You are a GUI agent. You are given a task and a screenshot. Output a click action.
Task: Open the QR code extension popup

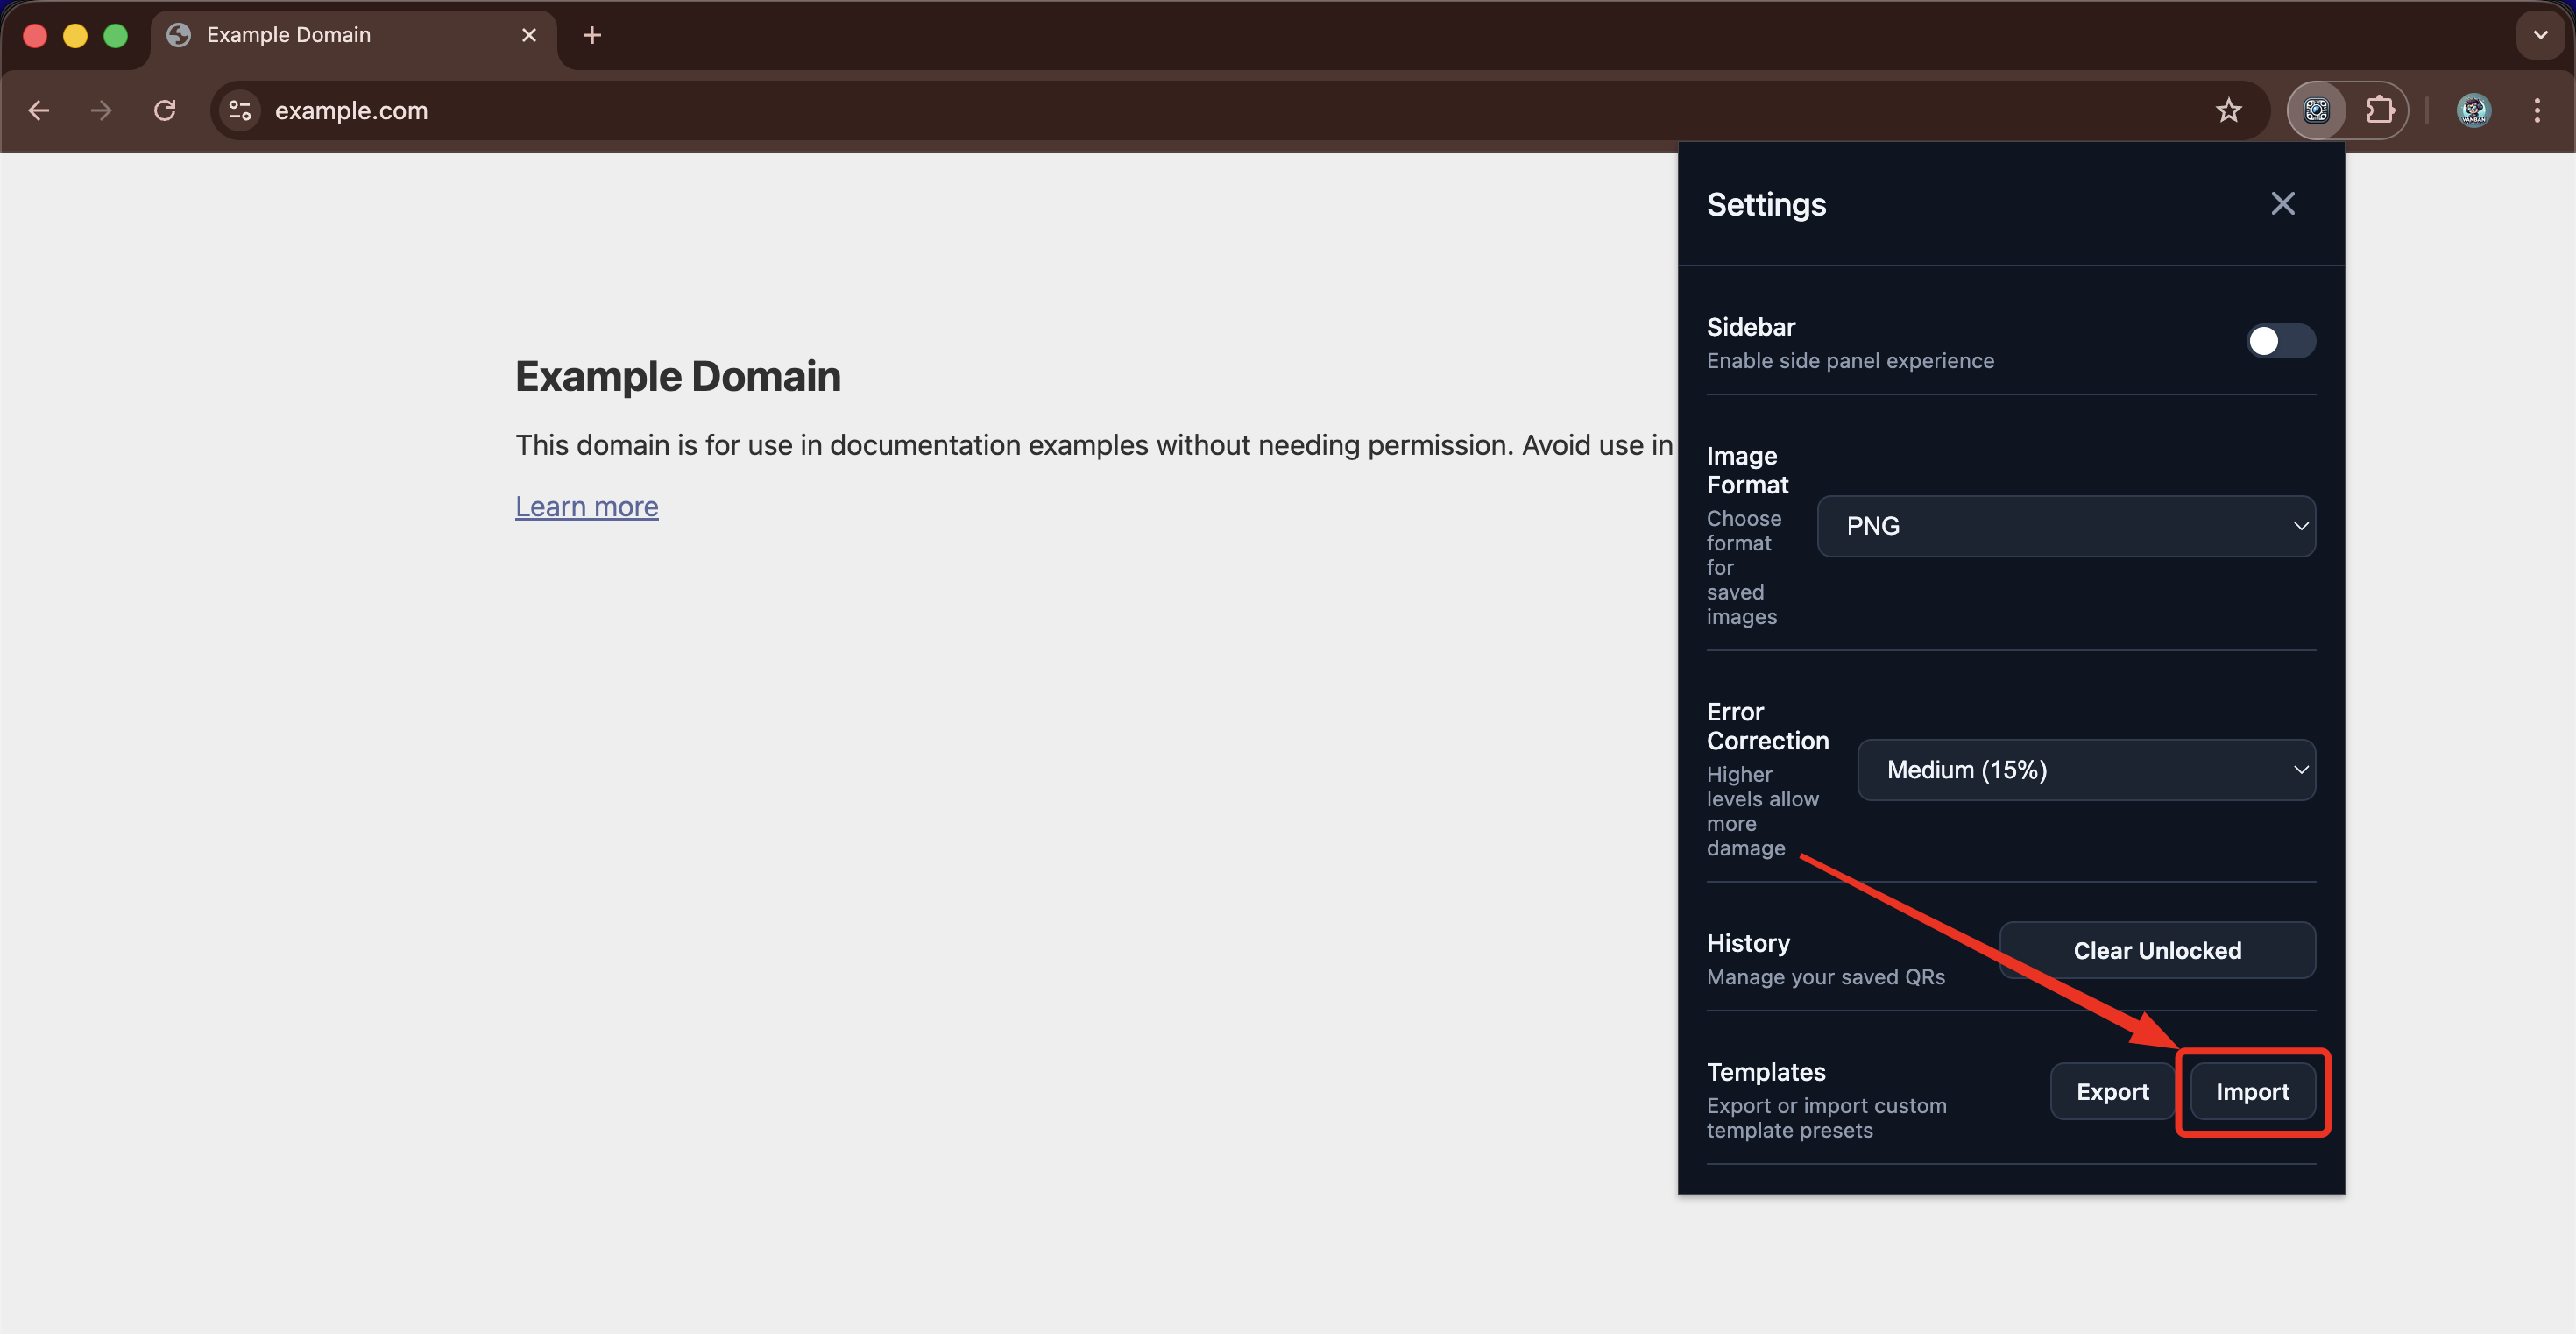pos(2316,110)
